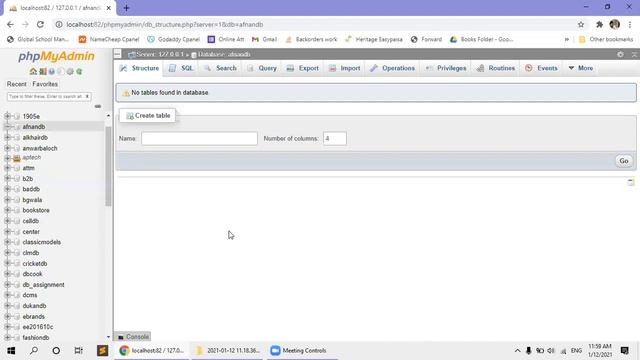Click navigation panel vertical scrollbar
Screen dimensions: 640x360
(108, 167)
